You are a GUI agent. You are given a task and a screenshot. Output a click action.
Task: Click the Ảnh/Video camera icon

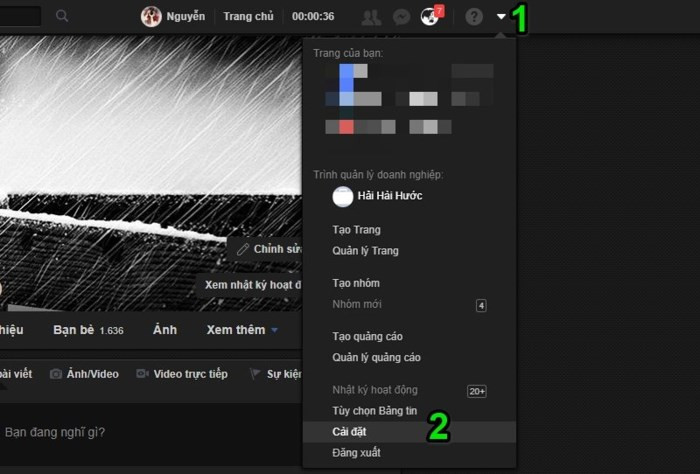pos(56,374)
